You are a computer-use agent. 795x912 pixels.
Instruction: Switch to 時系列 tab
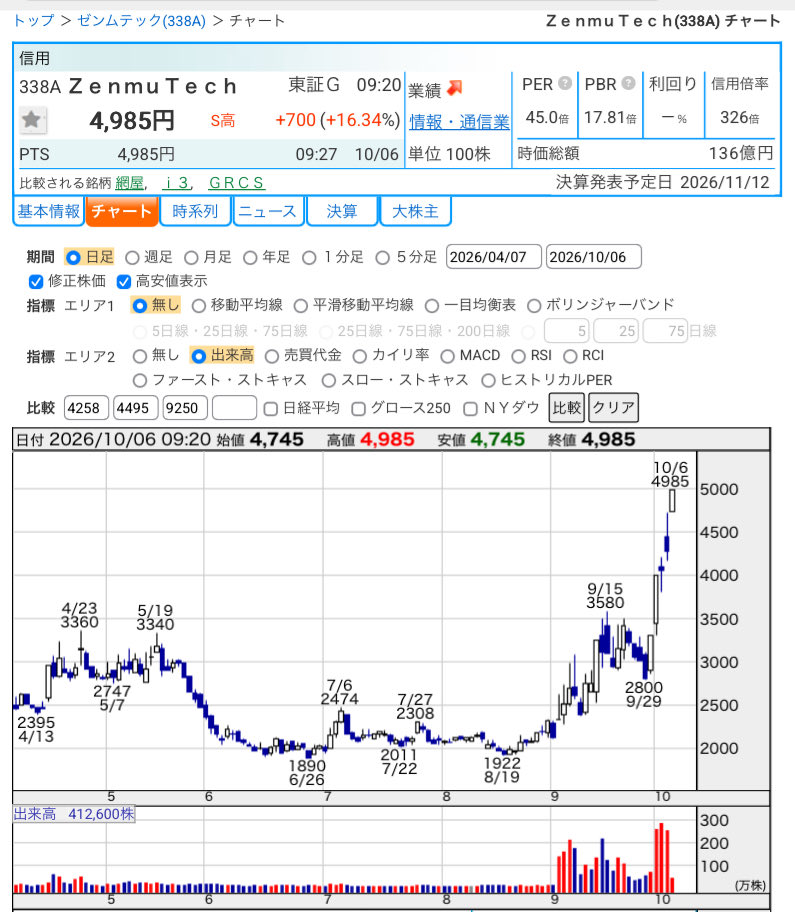(x=195, y=211)
